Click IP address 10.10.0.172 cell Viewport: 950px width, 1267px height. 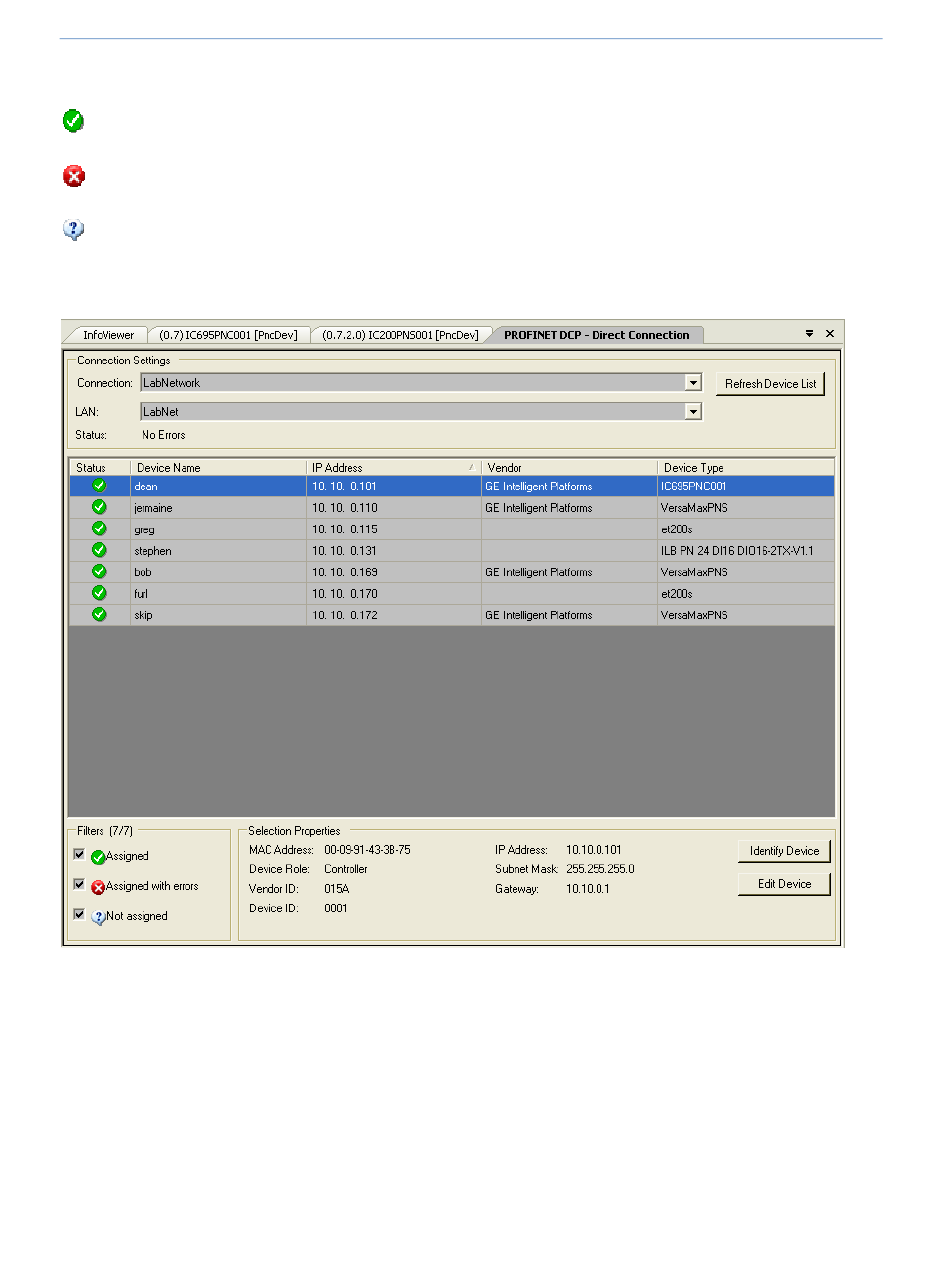[x=393, y=616]
